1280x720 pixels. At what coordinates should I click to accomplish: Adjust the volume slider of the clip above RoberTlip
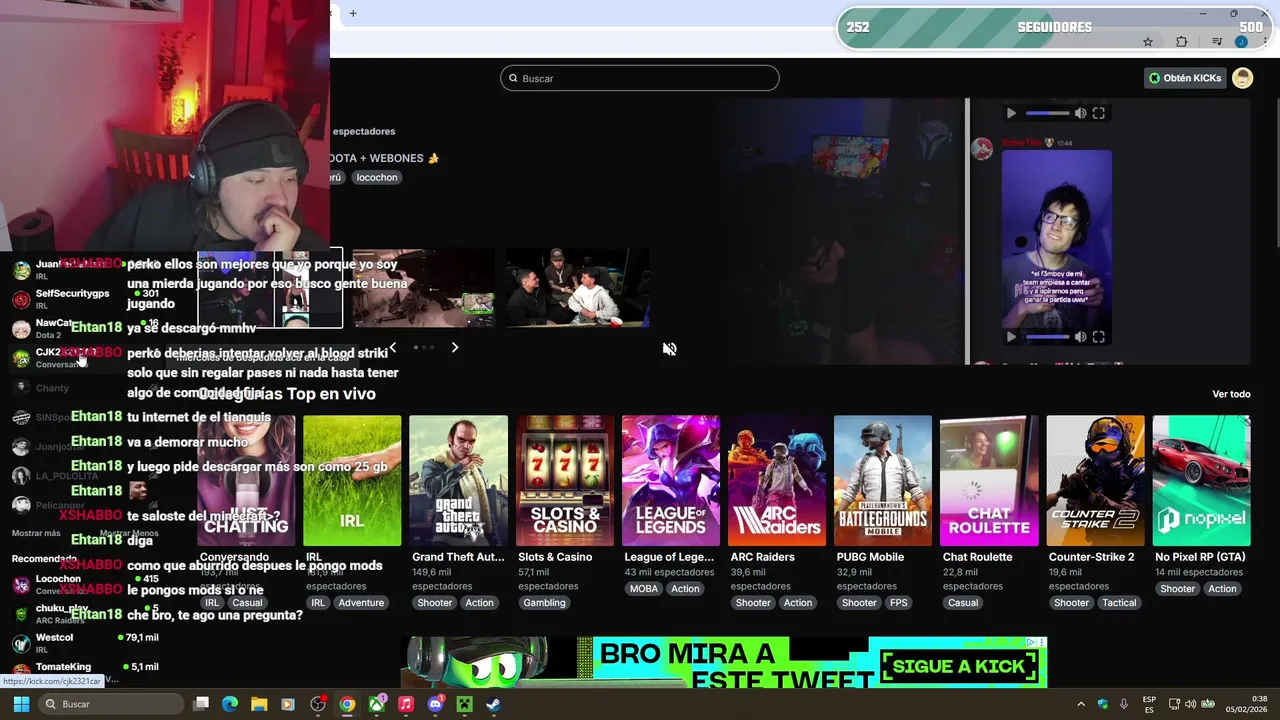point(1047,114)
